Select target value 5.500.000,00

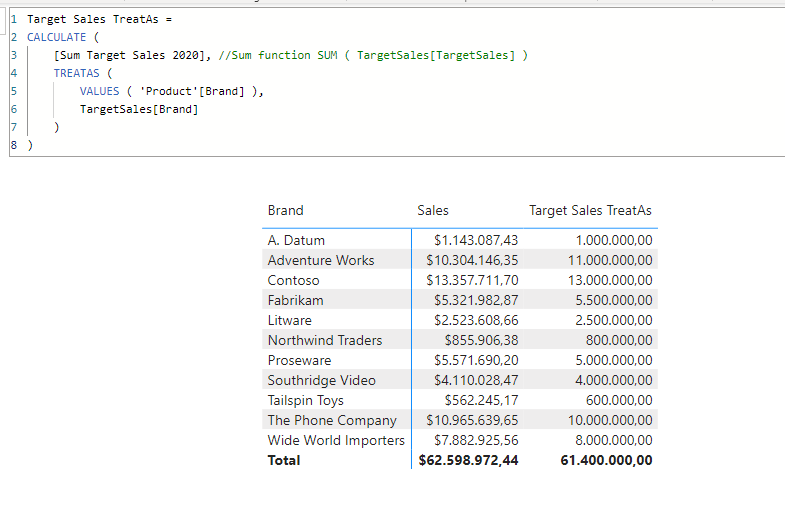[x=614, y=300]
